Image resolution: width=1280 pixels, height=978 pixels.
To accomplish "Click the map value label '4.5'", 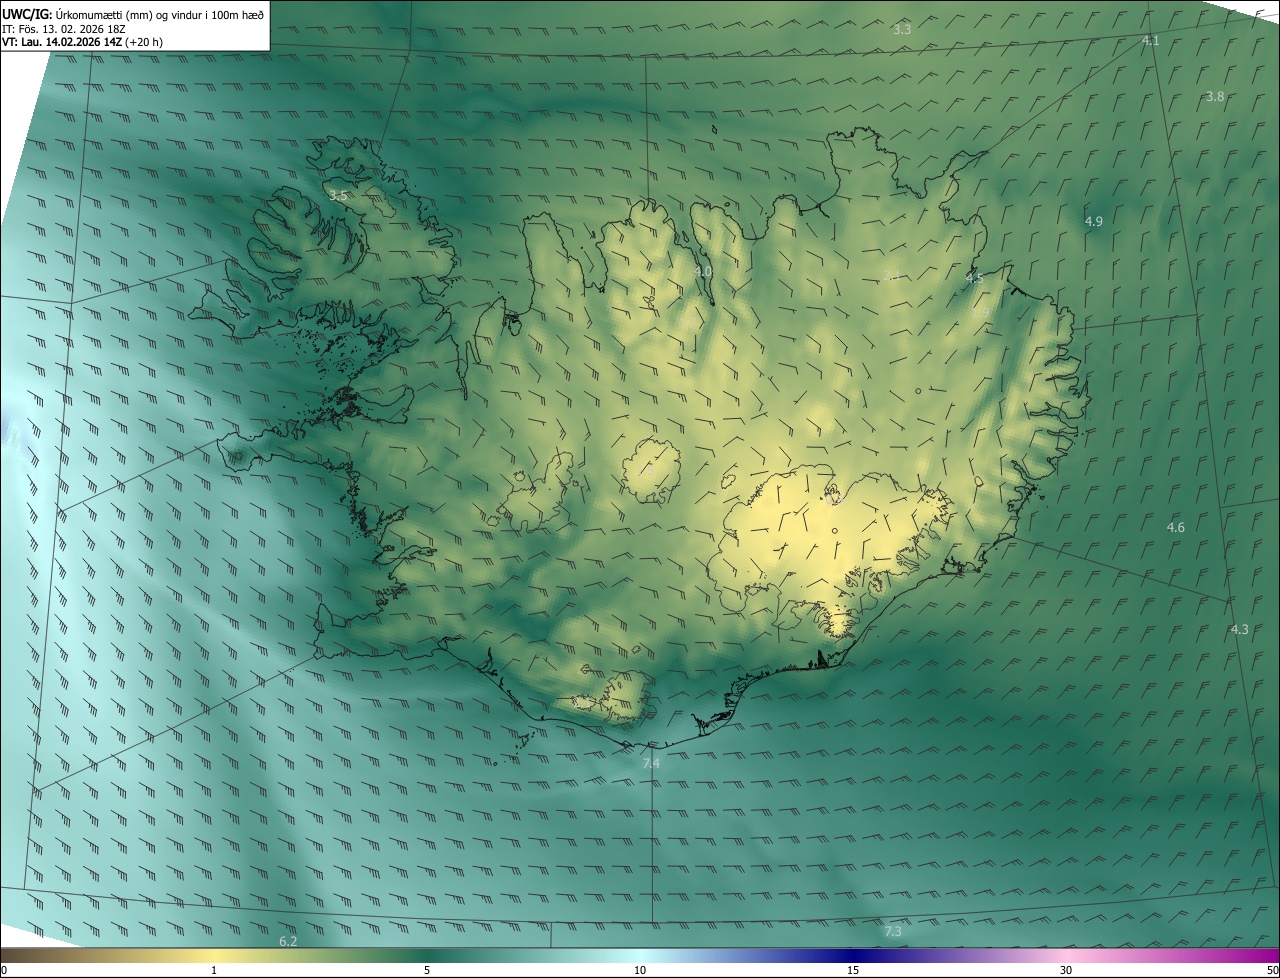I will (x=974, y=278).
